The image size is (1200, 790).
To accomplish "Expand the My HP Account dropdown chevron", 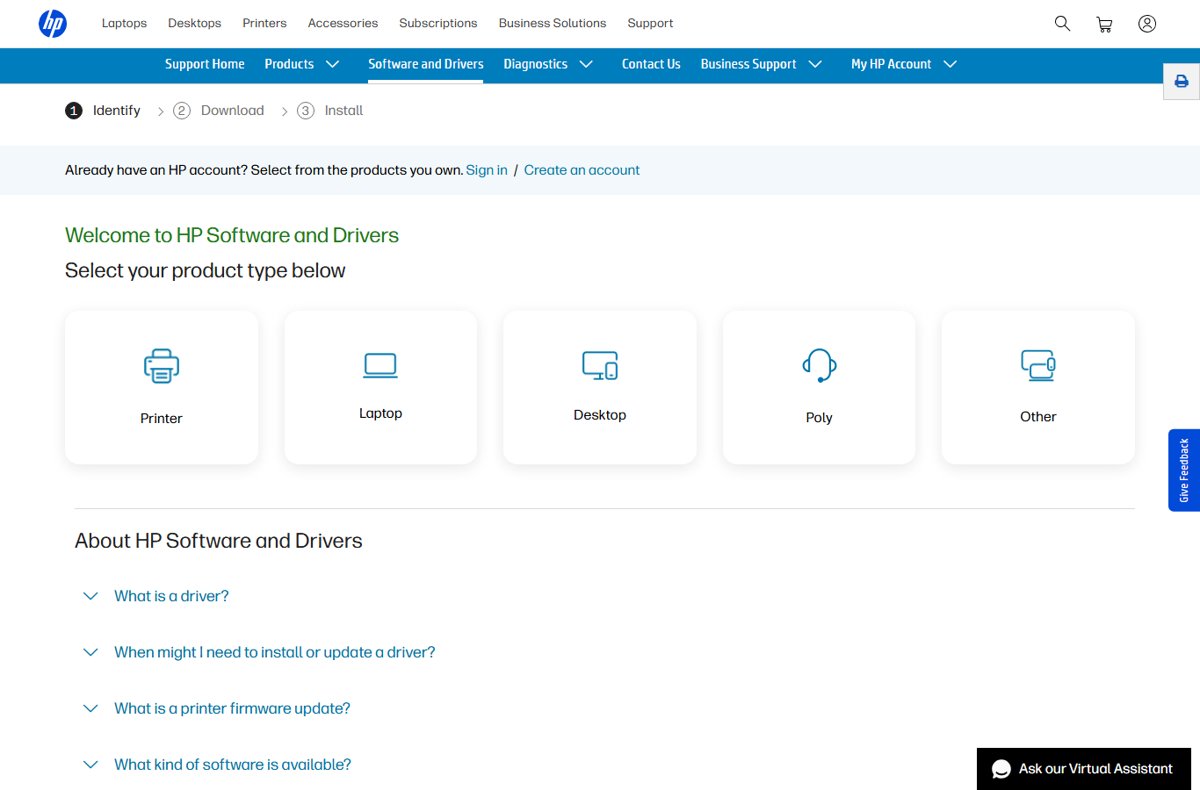I will (950, 64).
